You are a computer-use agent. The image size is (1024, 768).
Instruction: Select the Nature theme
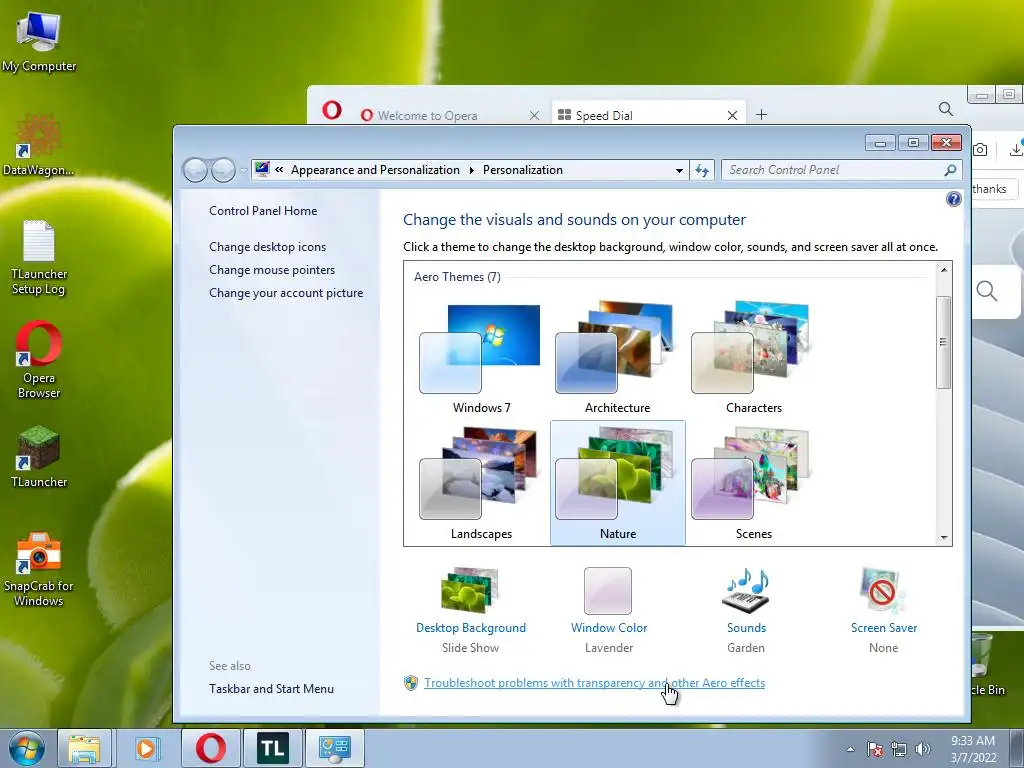pos(617,483)
